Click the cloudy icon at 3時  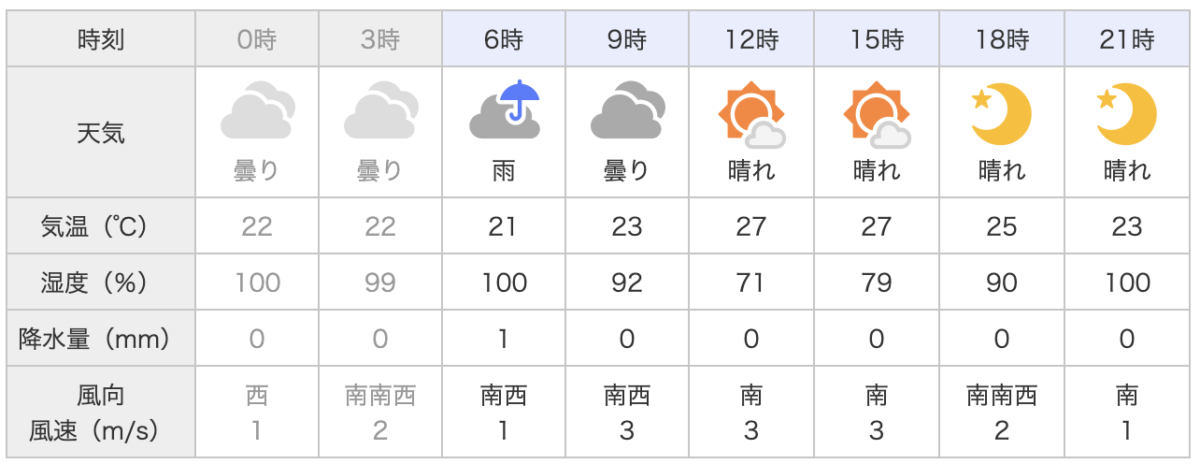(381, 112)
